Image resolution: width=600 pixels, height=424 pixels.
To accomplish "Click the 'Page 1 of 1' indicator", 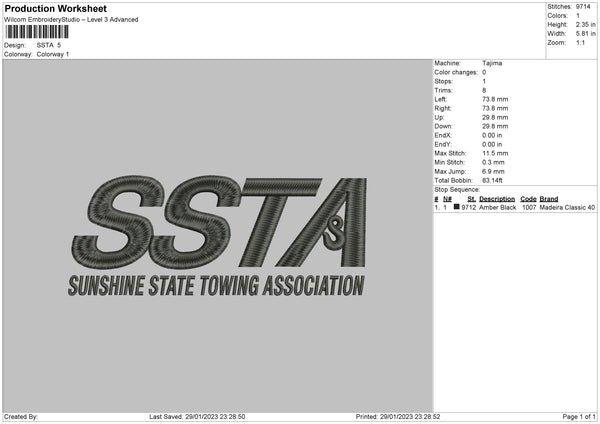I will pos(579,417).
